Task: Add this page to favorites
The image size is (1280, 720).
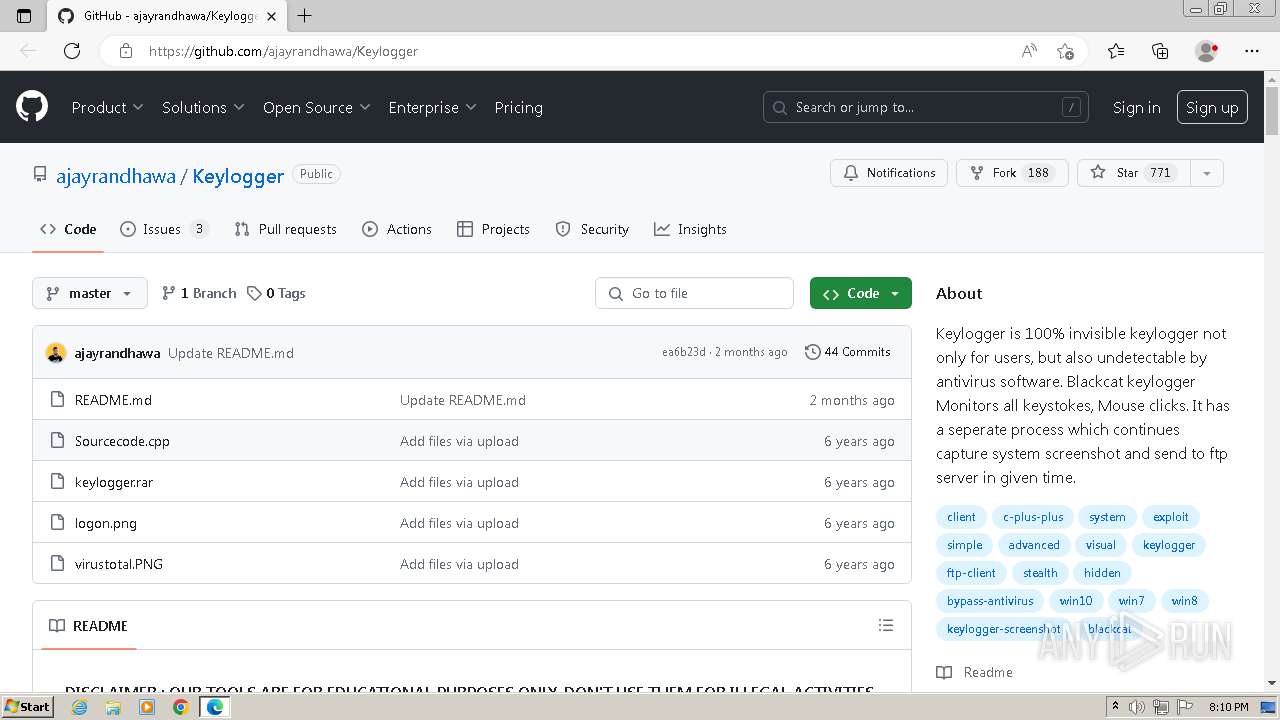Action: [1065, 51]
